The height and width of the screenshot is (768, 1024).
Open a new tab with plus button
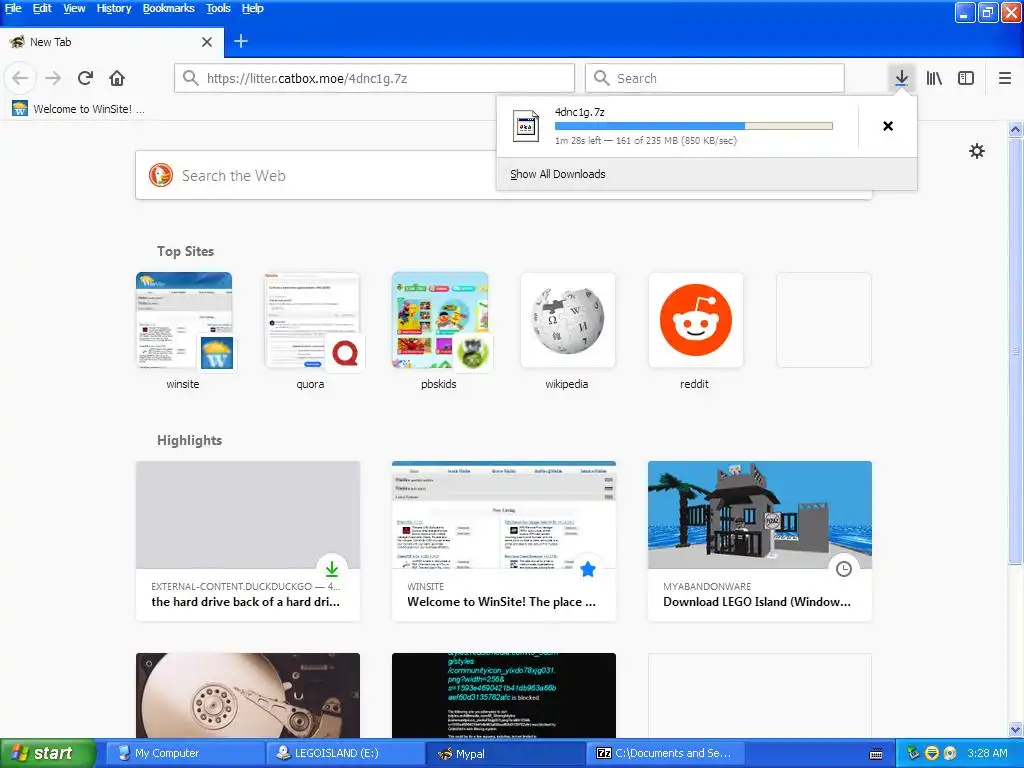(x=241, y=41)
